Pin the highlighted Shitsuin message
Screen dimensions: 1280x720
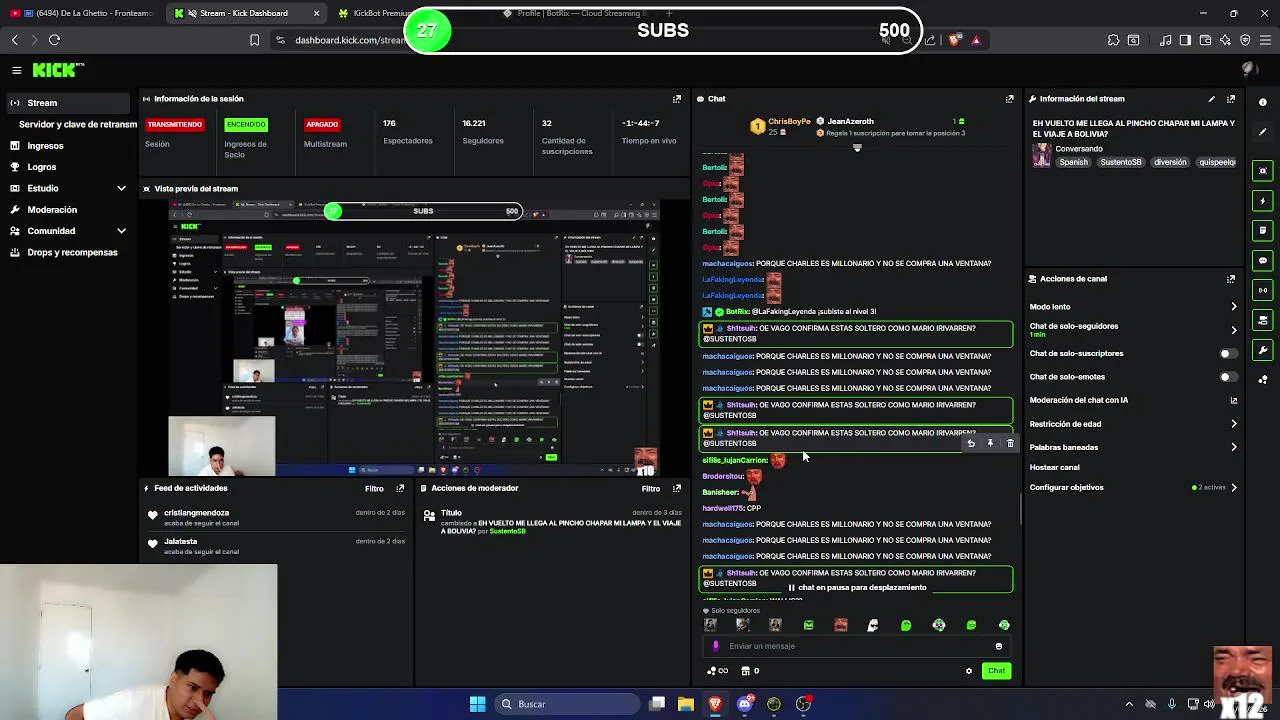pos(990,443)
